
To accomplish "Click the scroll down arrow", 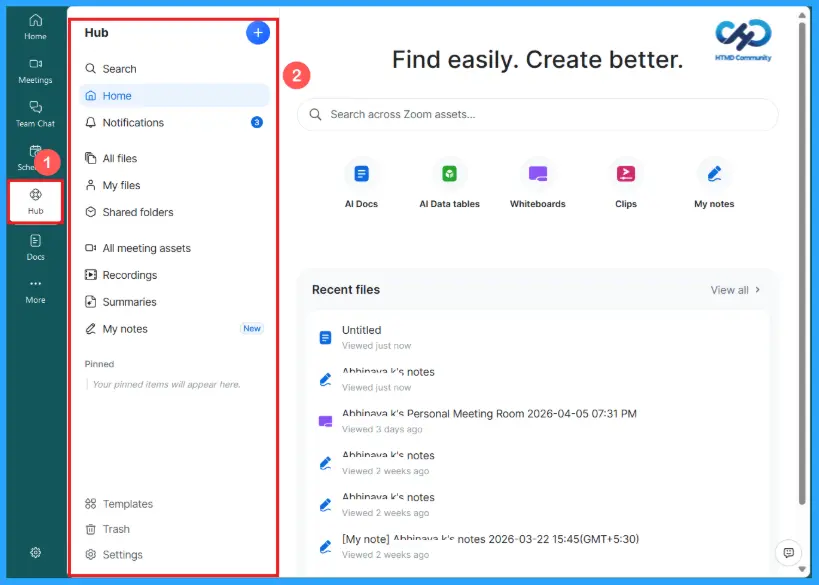I will 802,569.
